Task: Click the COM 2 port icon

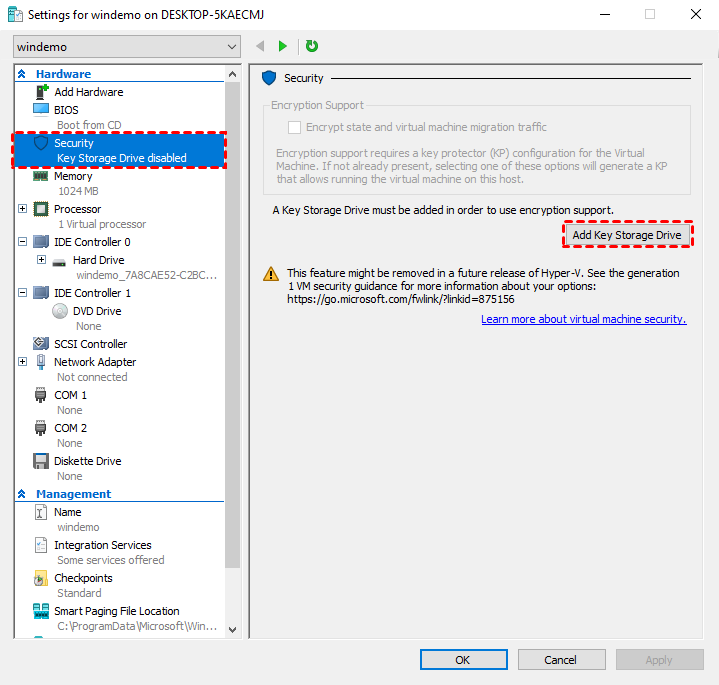Action: pos(40,428)
